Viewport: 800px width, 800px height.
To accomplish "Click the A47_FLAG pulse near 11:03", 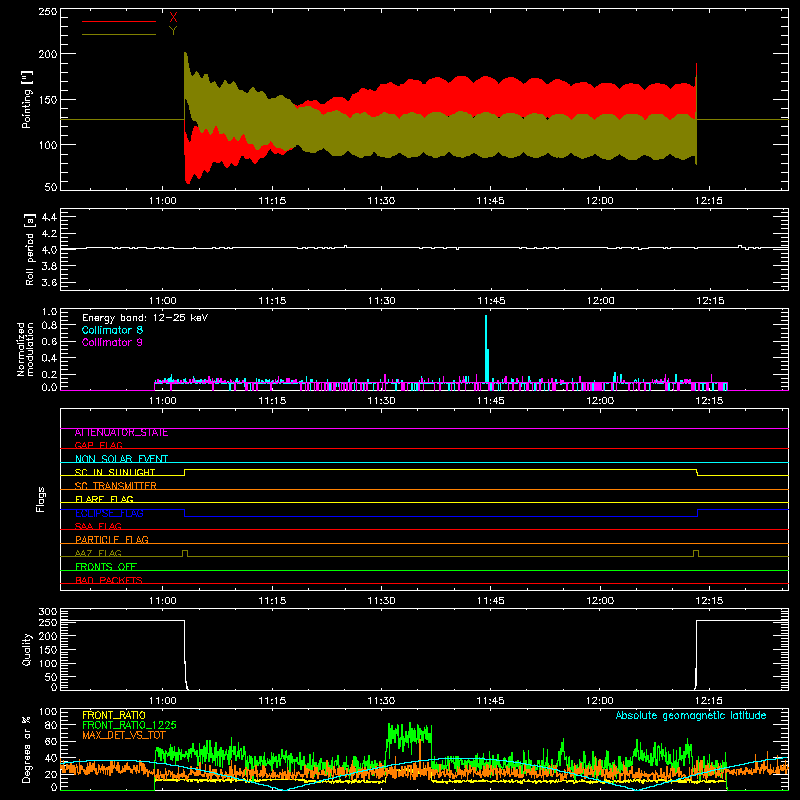I will pos(185,553).
